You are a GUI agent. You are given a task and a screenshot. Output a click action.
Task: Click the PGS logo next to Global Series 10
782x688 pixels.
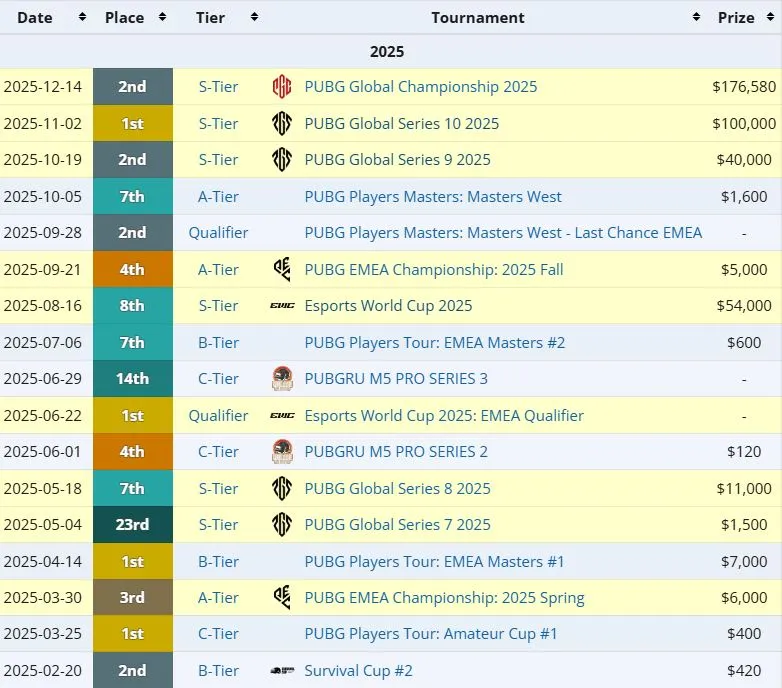(282, 124)
